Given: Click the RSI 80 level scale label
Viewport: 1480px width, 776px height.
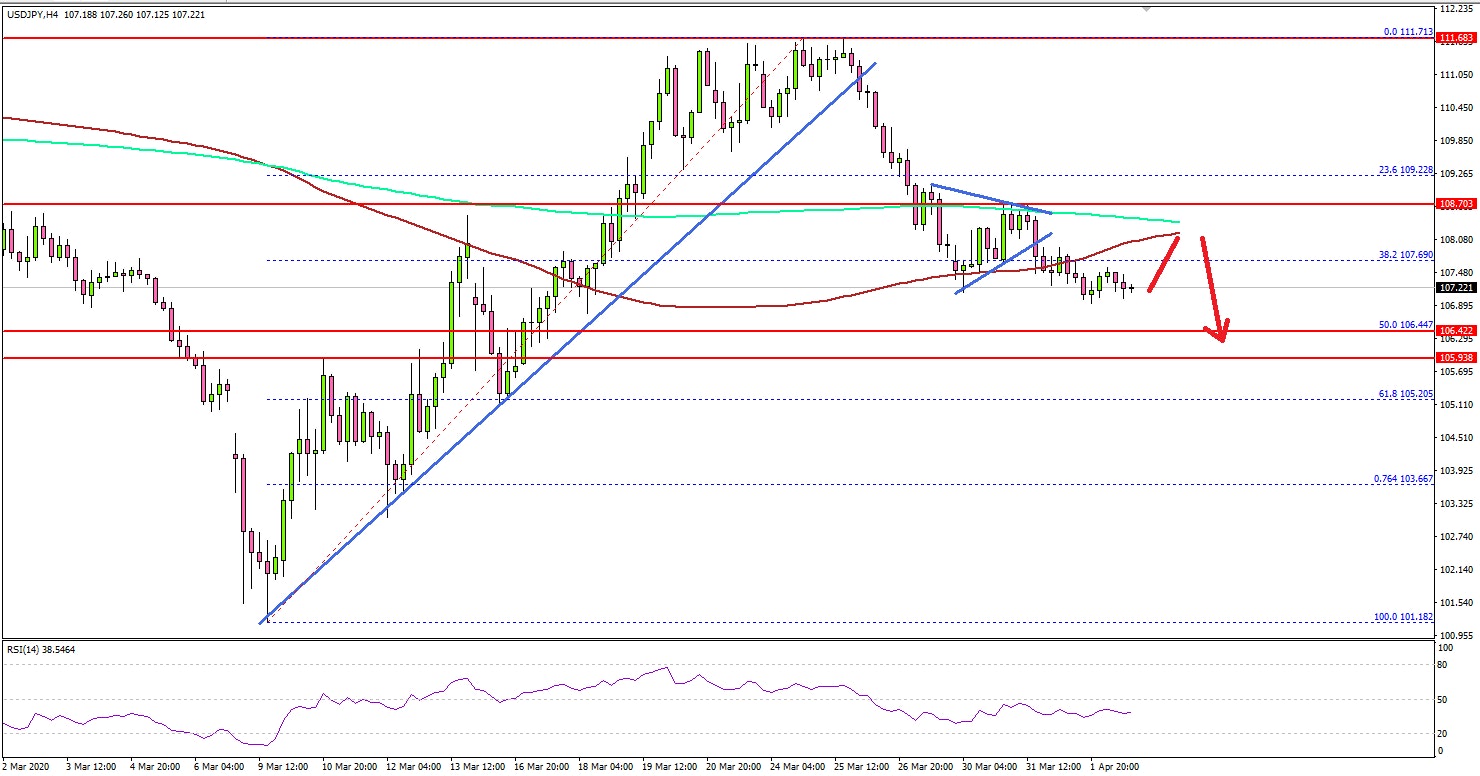Looking at the screenshot, I should [x=1443, y=663].
